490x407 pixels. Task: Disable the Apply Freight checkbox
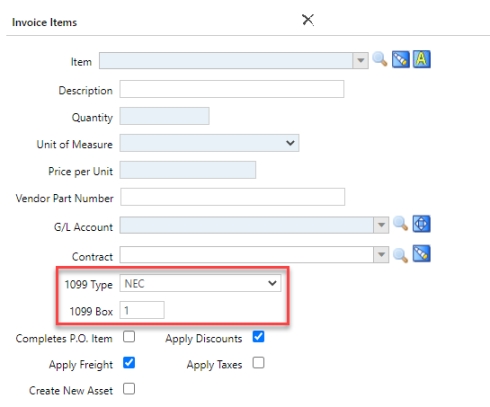[x=129, y=363]
